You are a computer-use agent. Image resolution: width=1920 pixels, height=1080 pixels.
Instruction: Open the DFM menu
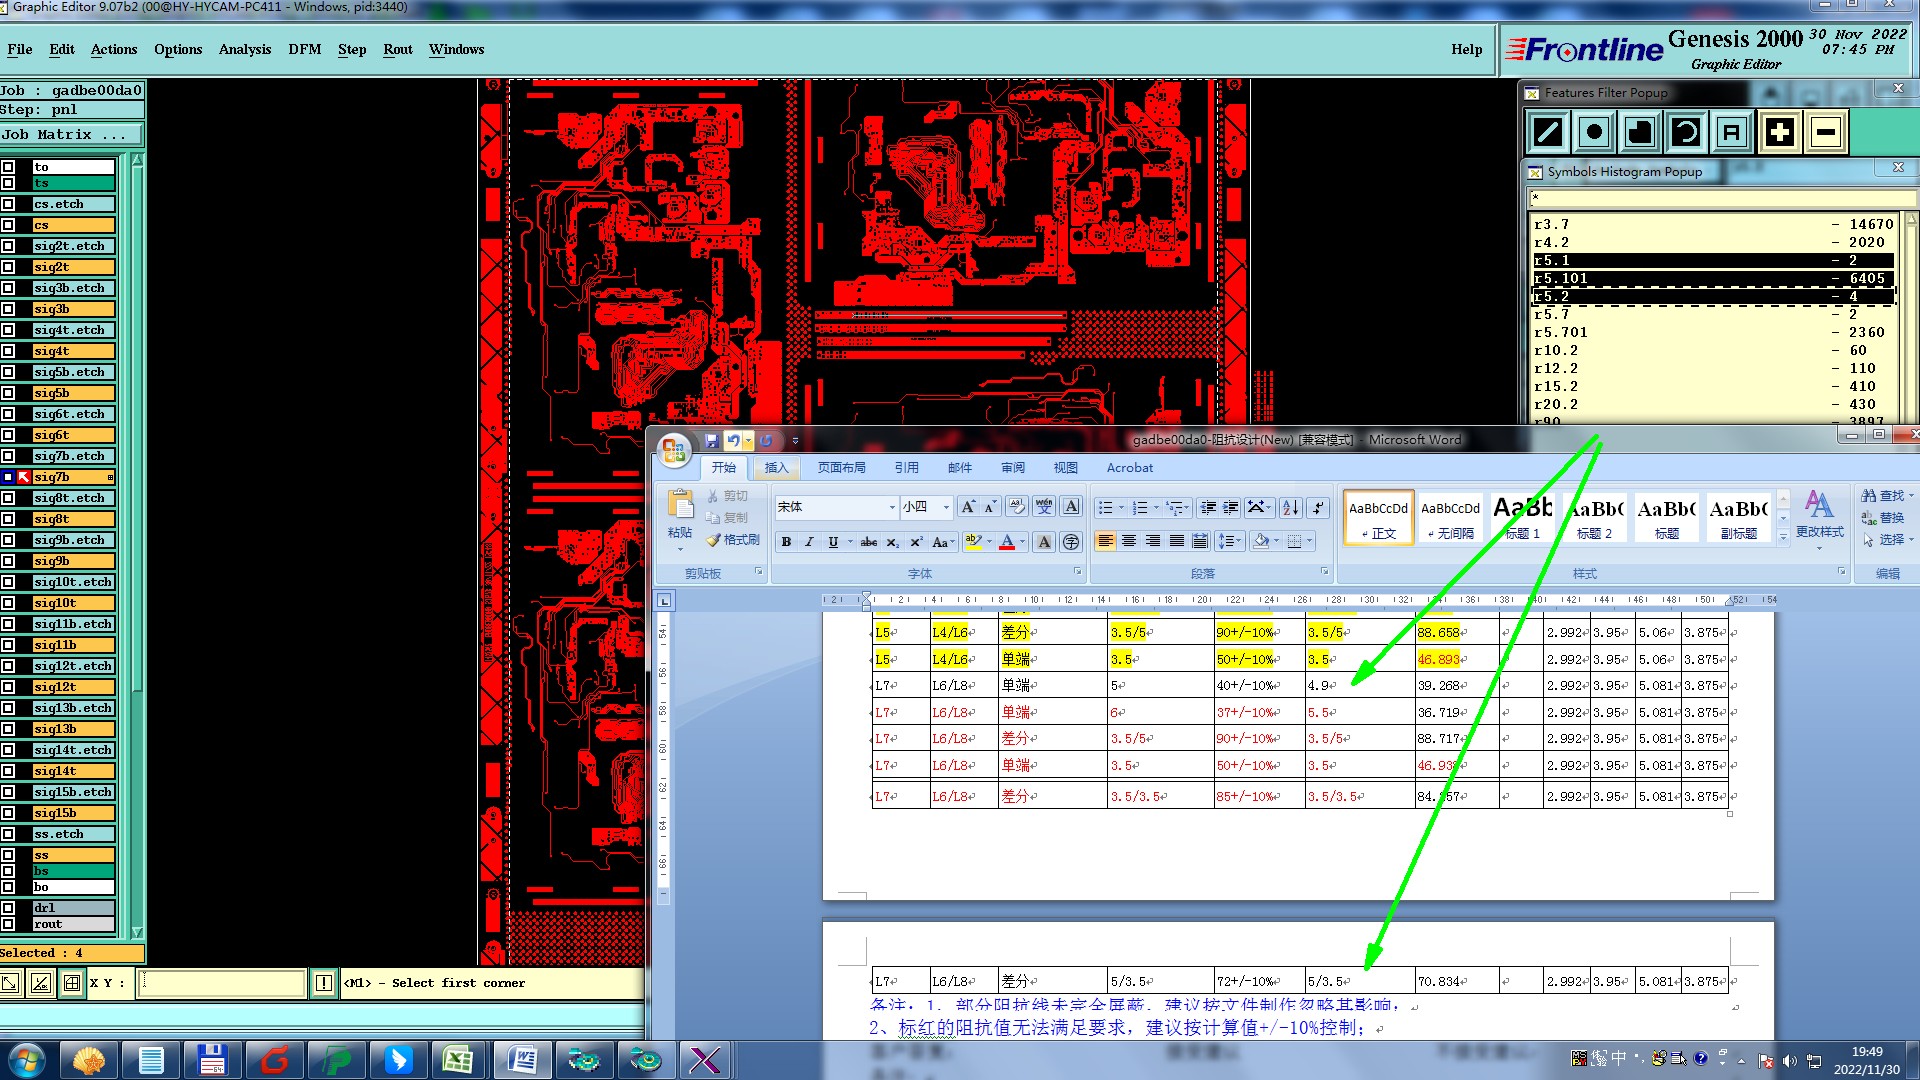click(x=304, y=49)
